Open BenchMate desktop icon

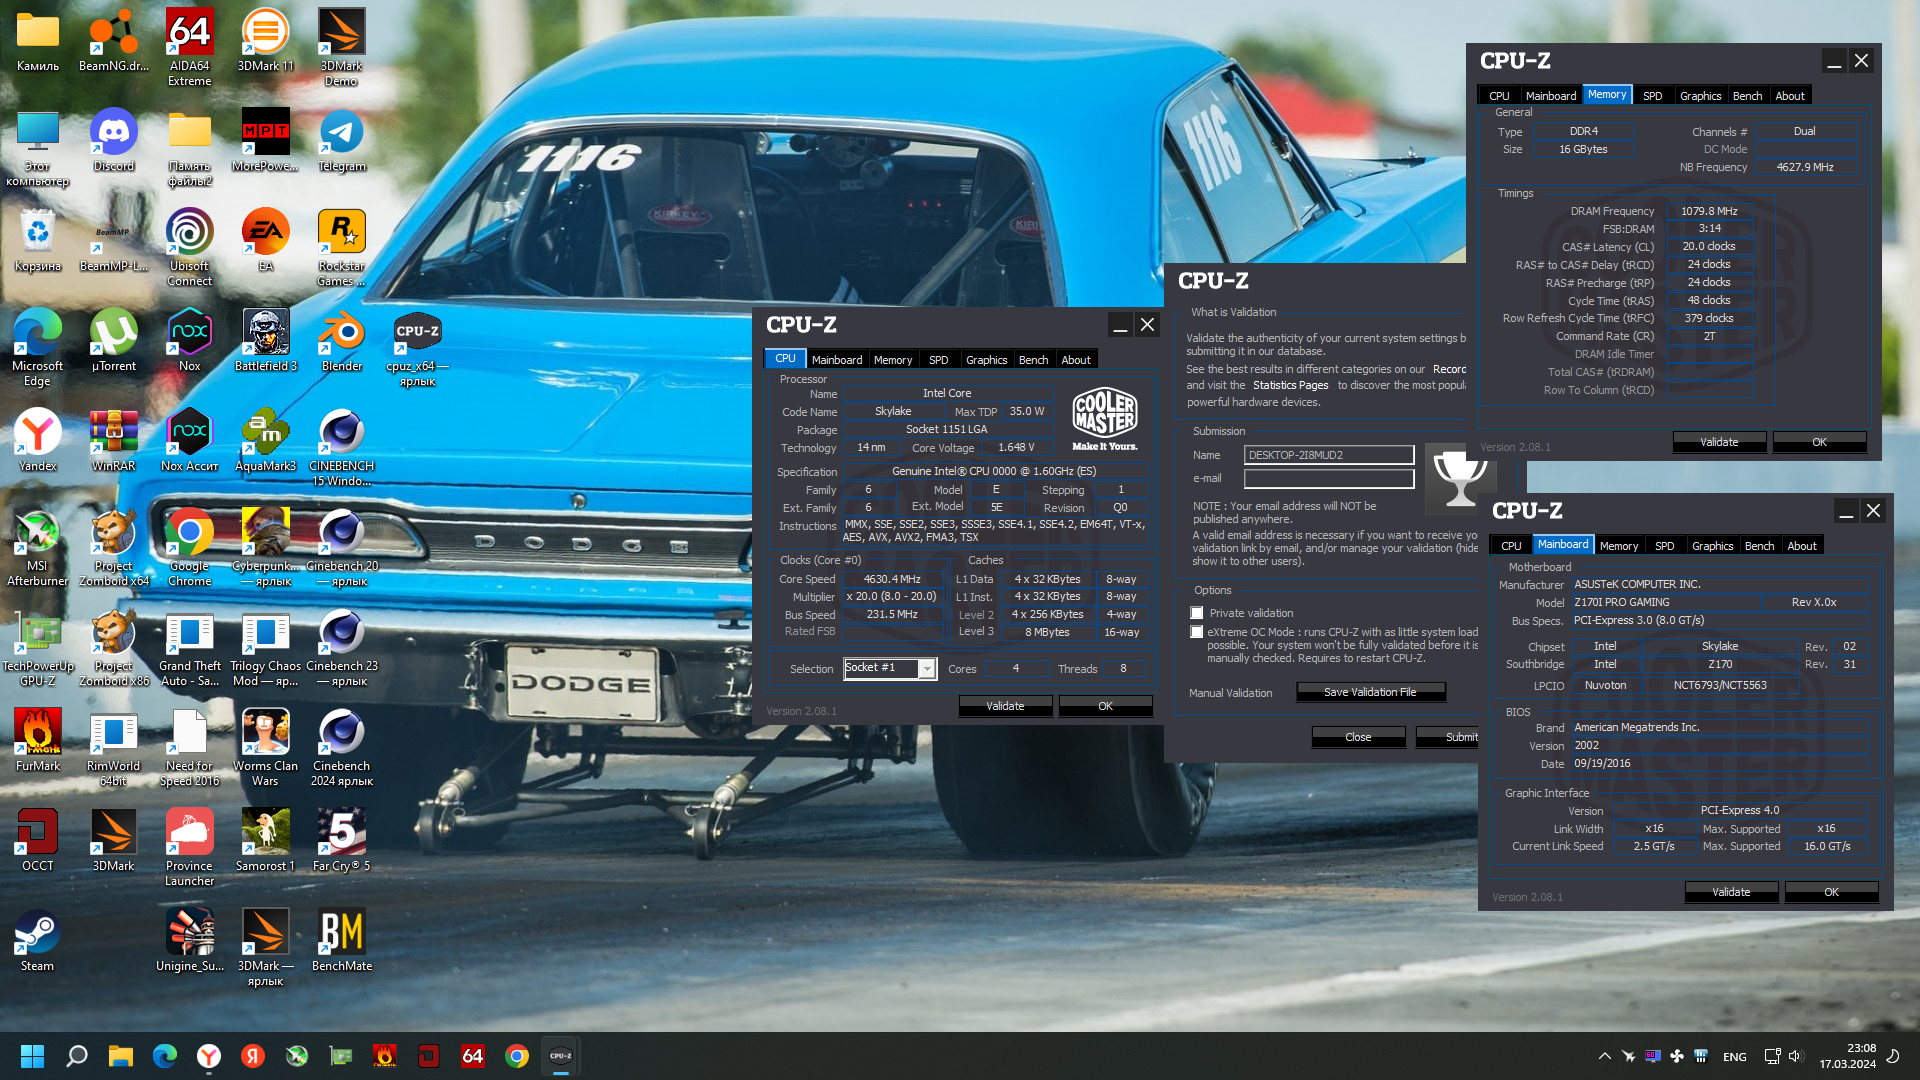pos(341,940)
